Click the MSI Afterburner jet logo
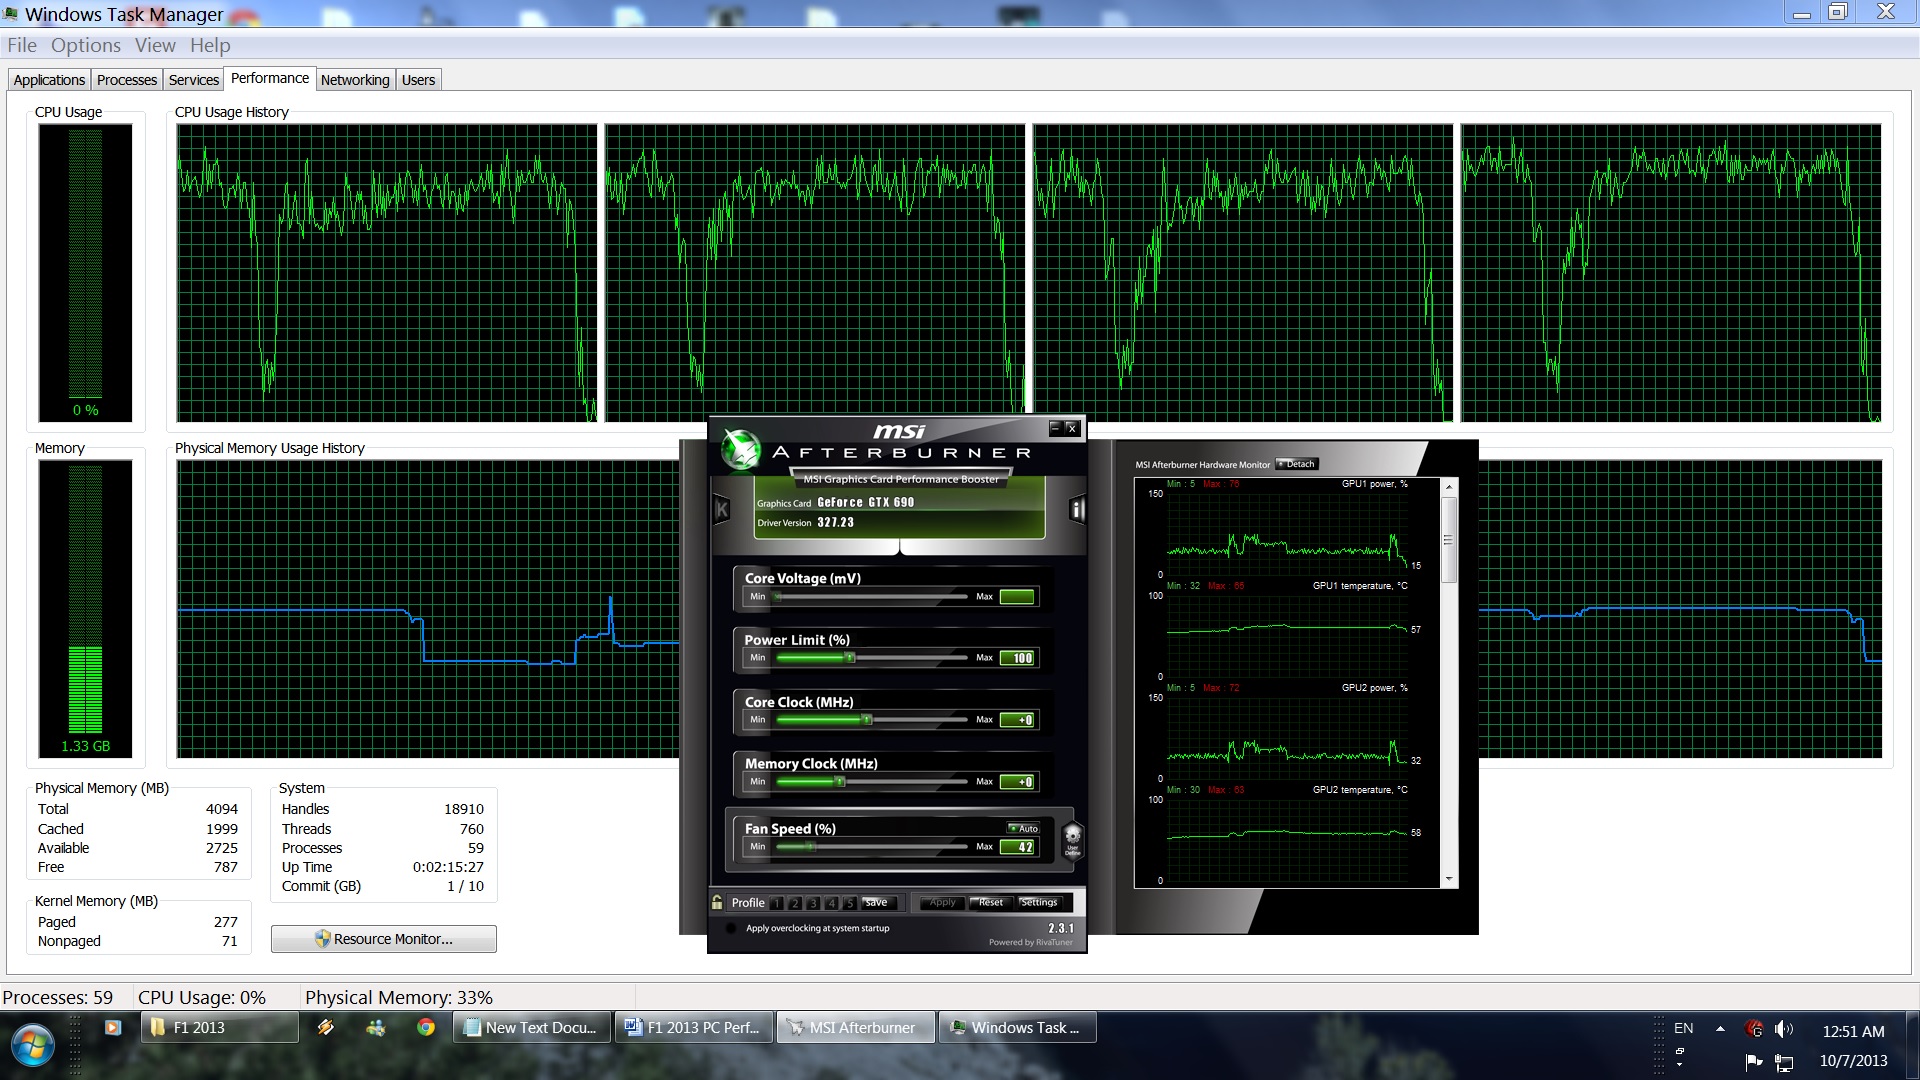 (741, 449)
